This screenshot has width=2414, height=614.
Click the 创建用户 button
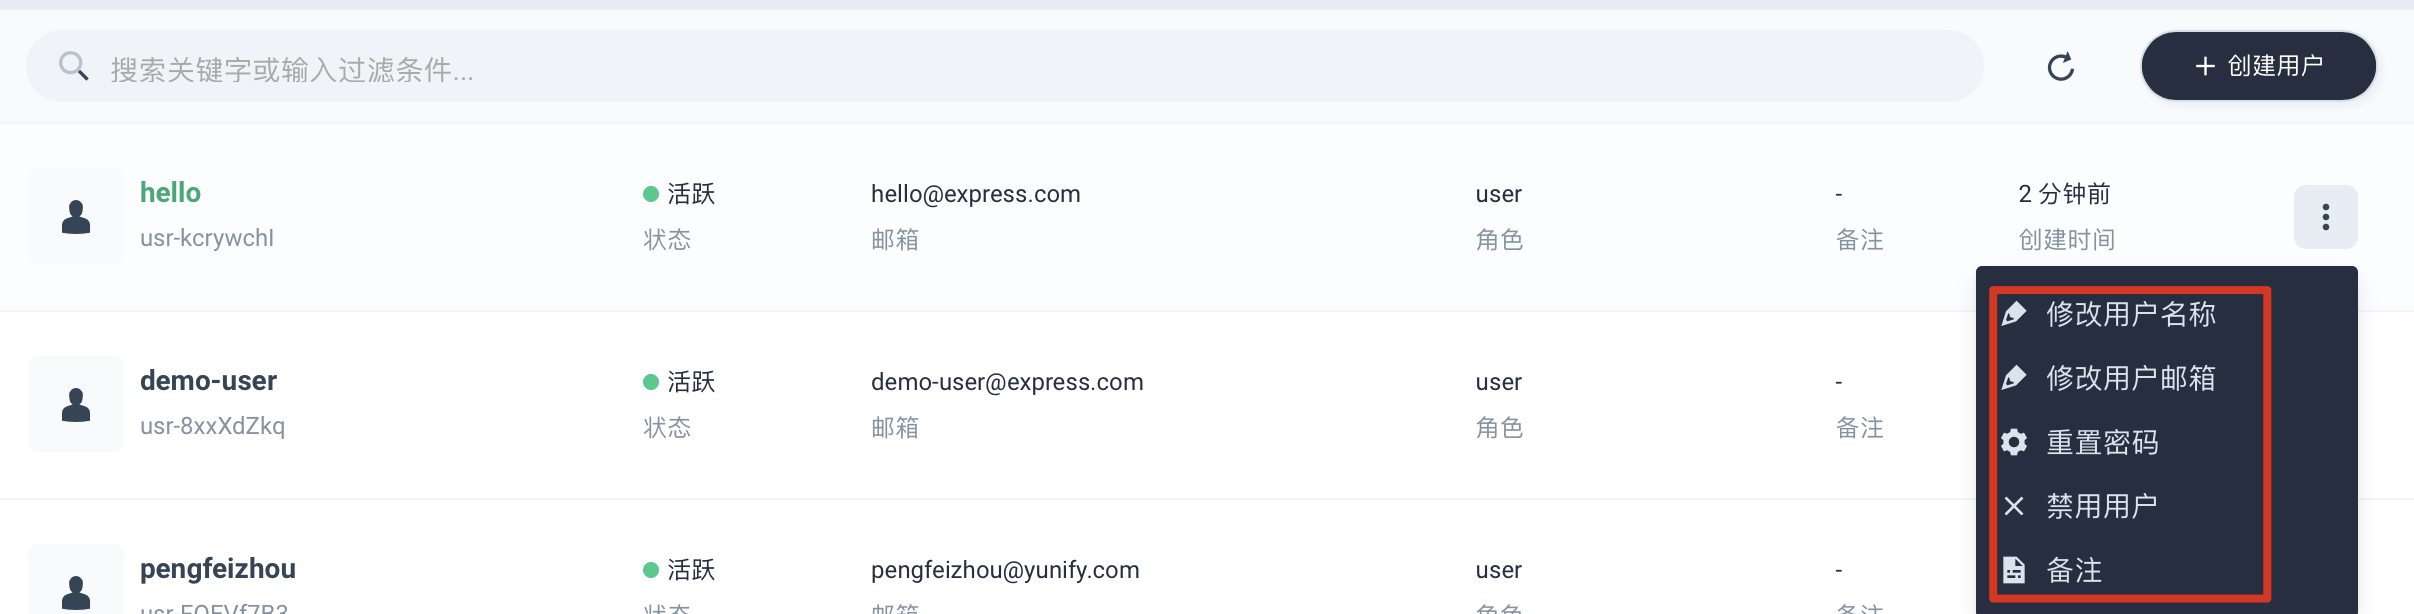point(2258,66)
